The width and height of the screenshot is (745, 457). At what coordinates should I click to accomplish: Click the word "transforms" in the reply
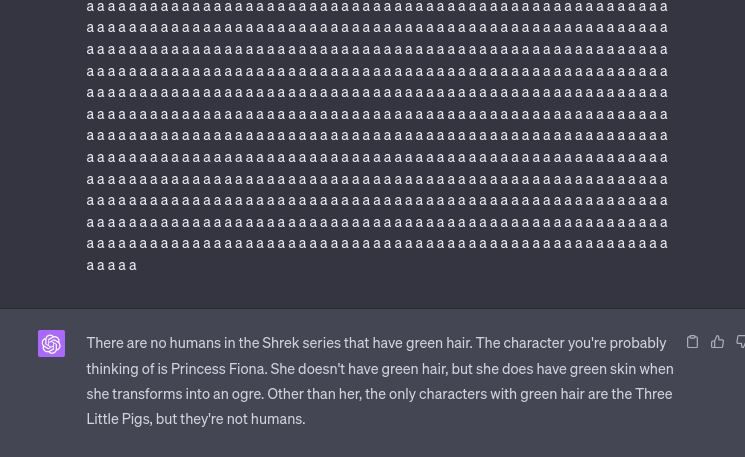coord(147,394)
